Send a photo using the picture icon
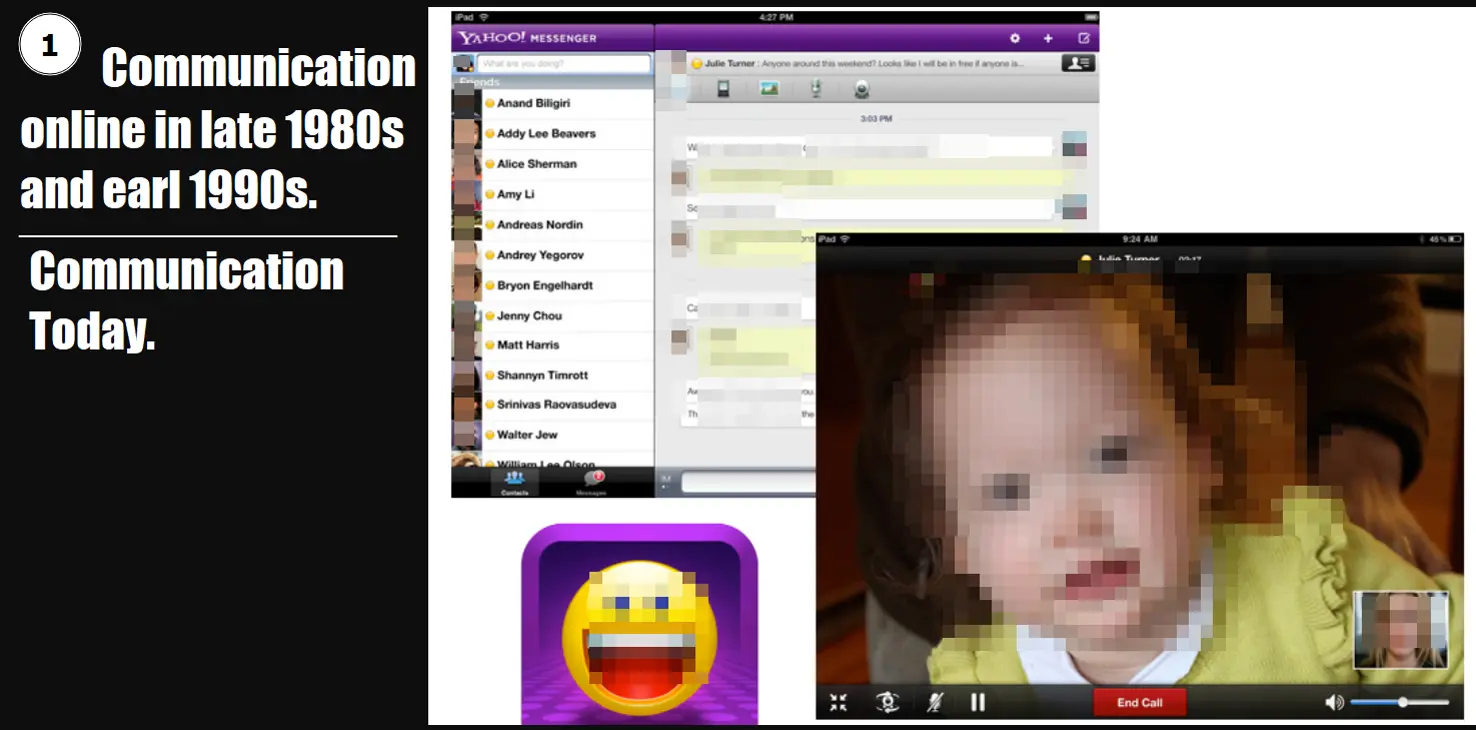1476x730 pixels. [x=769, y=89]
